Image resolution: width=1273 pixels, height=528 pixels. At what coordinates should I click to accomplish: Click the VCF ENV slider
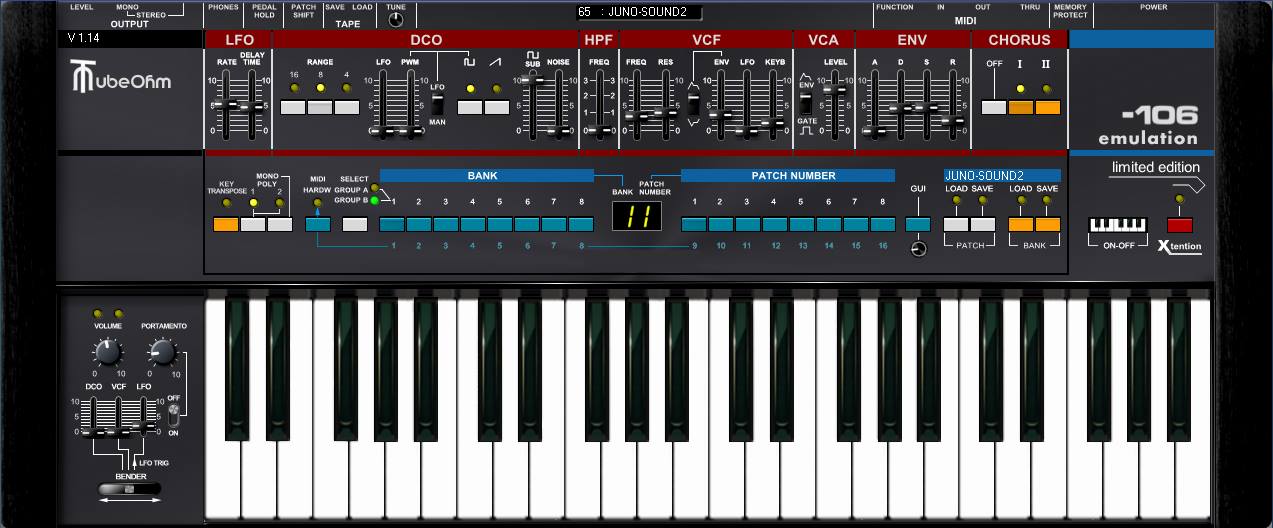click(x=721, y=105)
